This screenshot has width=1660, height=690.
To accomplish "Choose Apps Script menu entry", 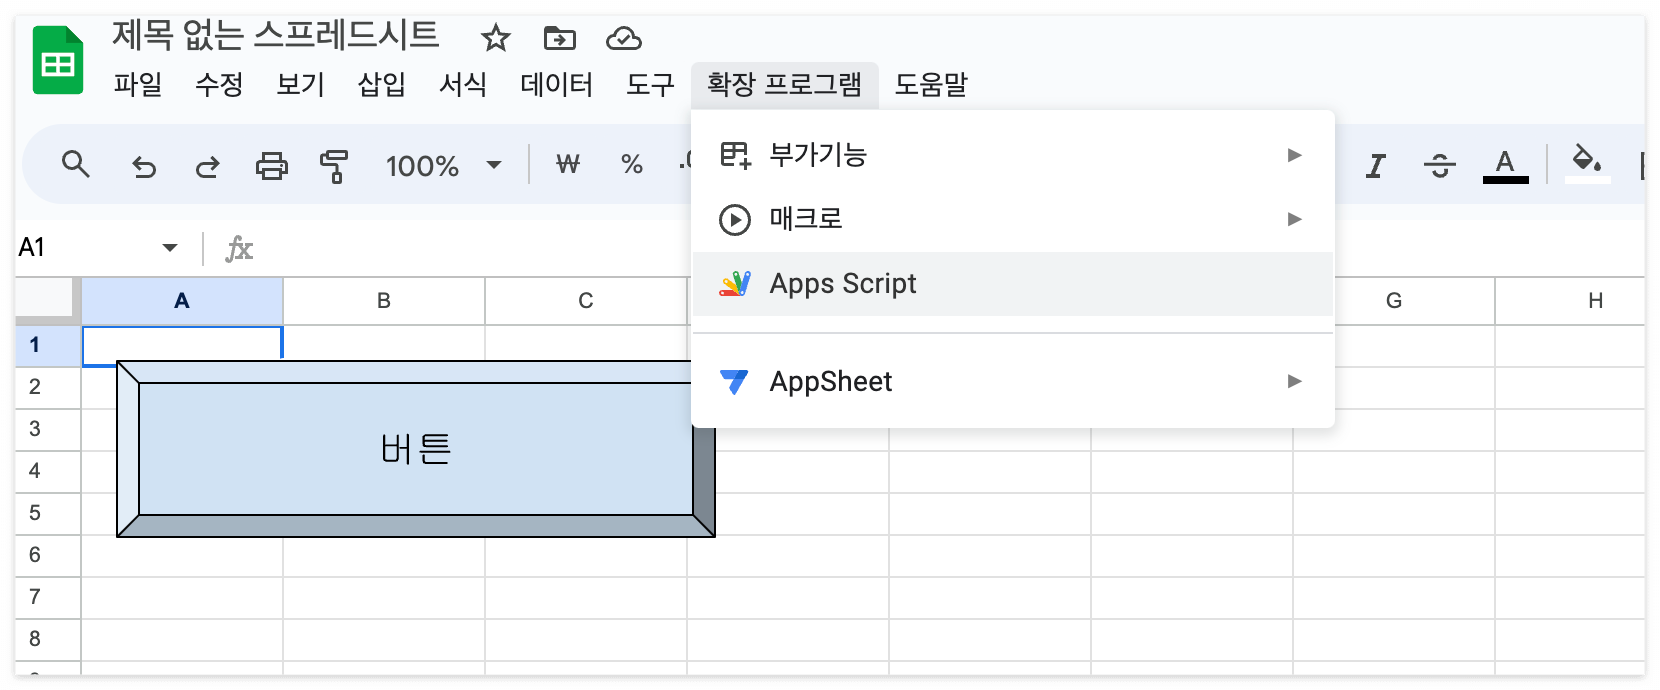I will coord(1013,284).
